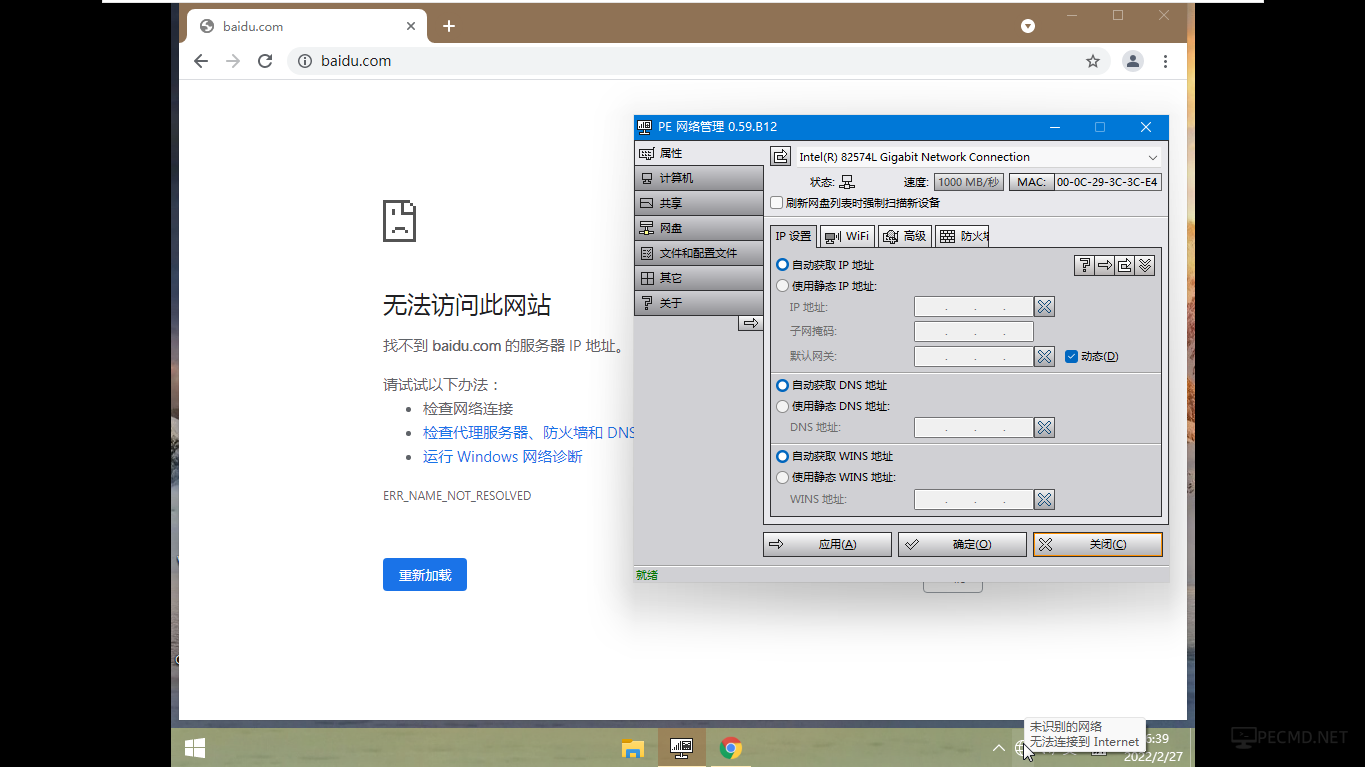The width and height of the screenshot is (1365, 767).
Task: Click the Chrome address bar
Action: (698, 61)
